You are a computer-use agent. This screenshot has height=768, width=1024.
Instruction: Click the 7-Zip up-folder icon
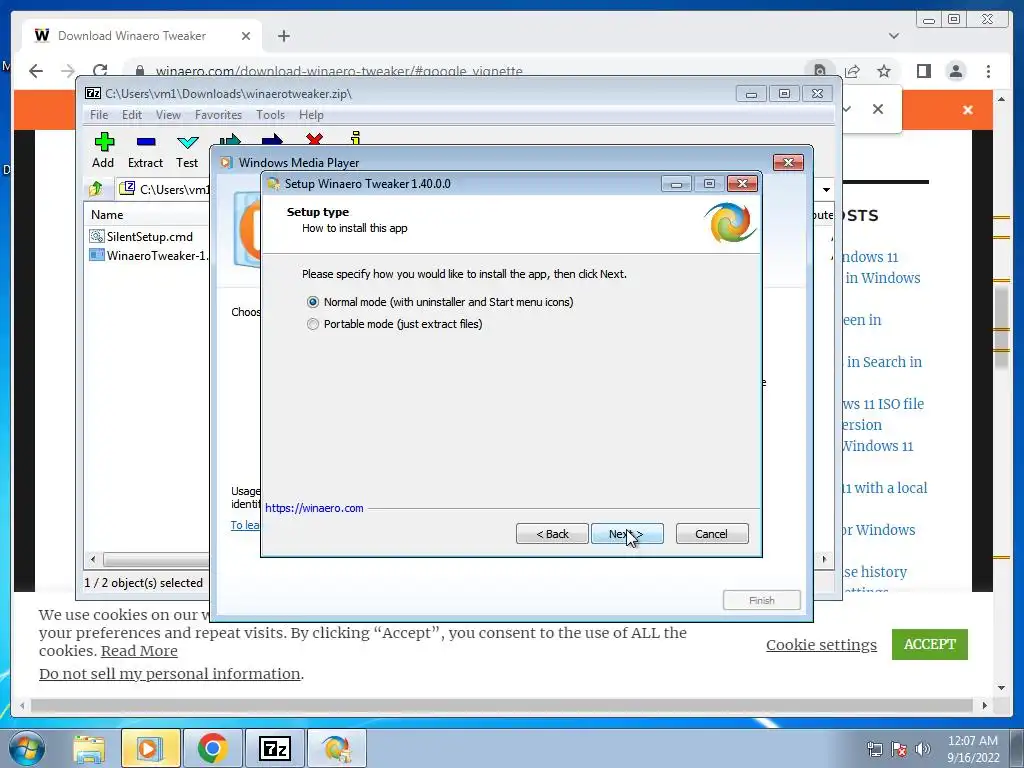tap(96, 189)
